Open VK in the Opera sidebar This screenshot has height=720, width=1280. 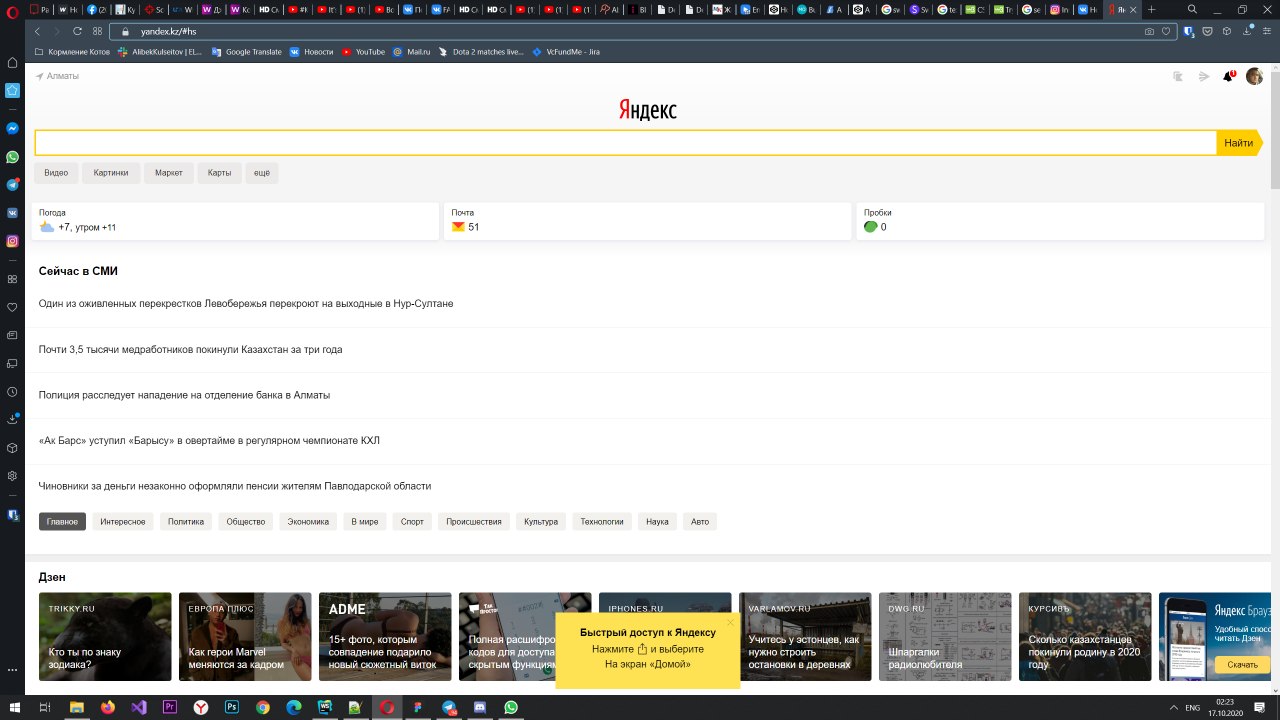click(12, 213)
